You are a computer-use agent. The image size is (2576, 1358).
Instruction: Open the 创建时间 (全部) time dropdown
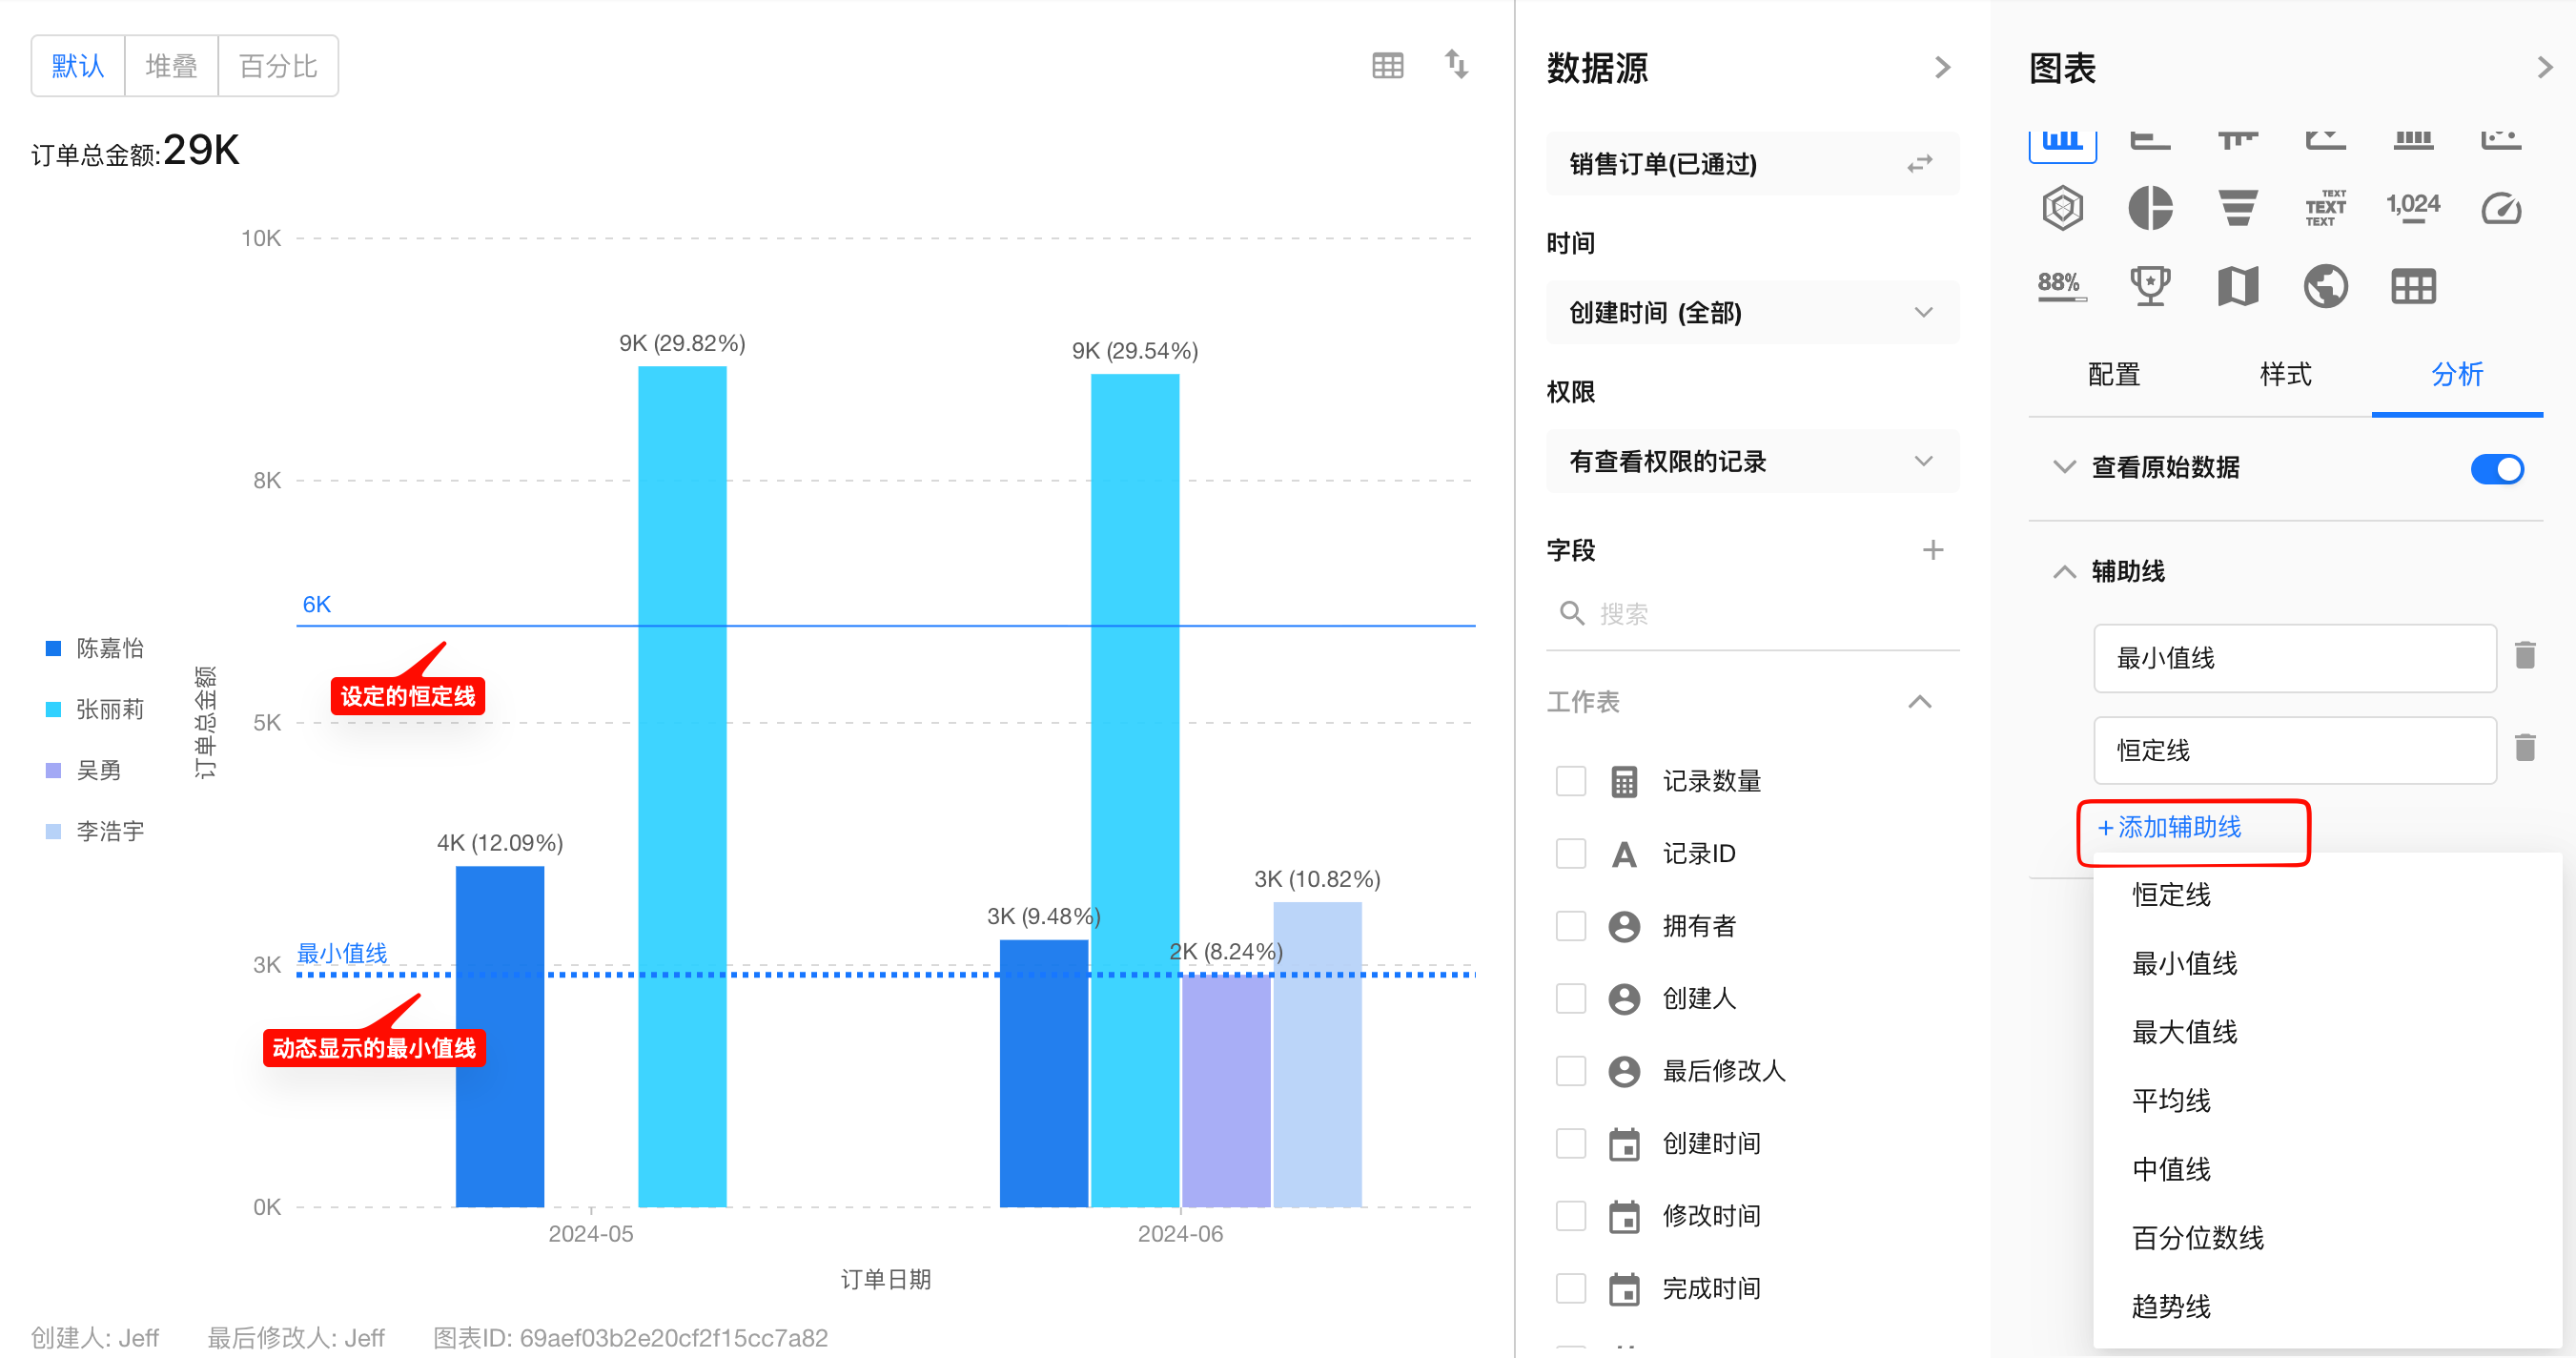coord(1751,313)
